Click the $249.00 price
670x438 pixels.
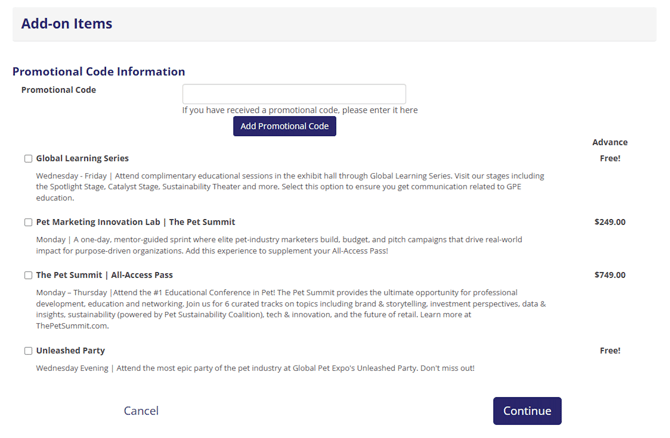tap(609, 222)
